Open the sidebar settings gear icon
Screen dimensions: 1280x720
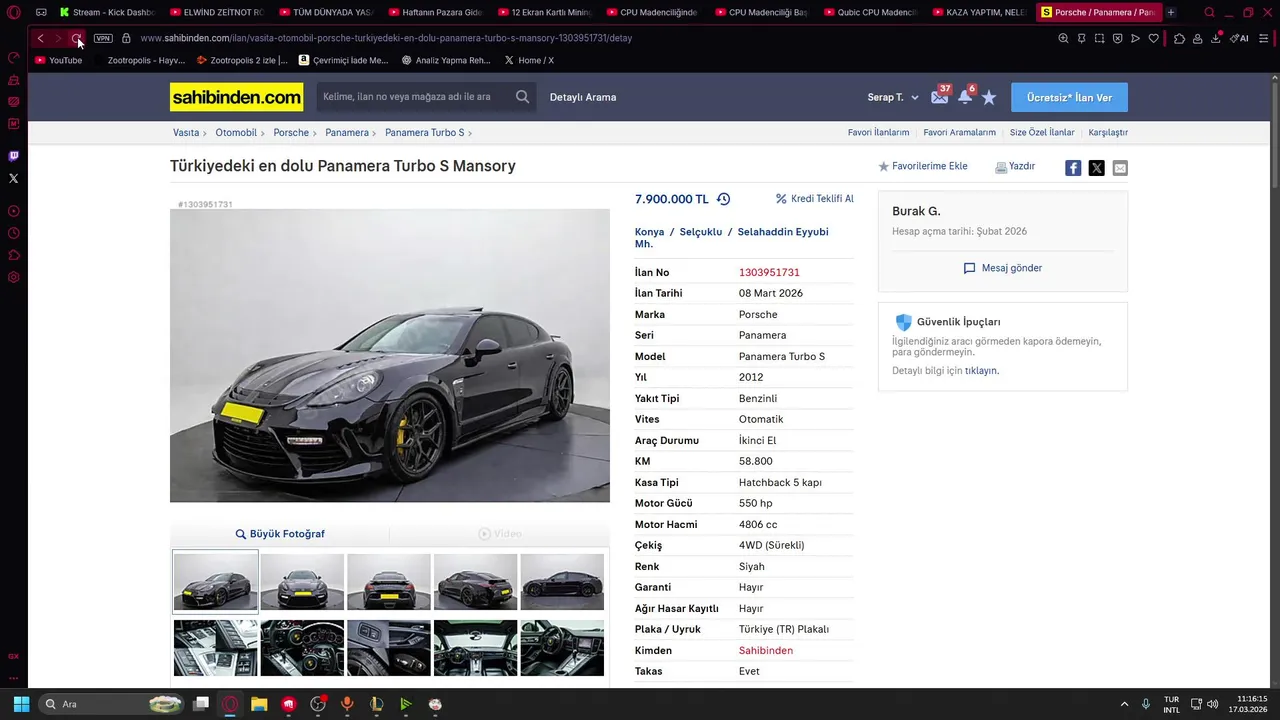[x=13, y=277]
